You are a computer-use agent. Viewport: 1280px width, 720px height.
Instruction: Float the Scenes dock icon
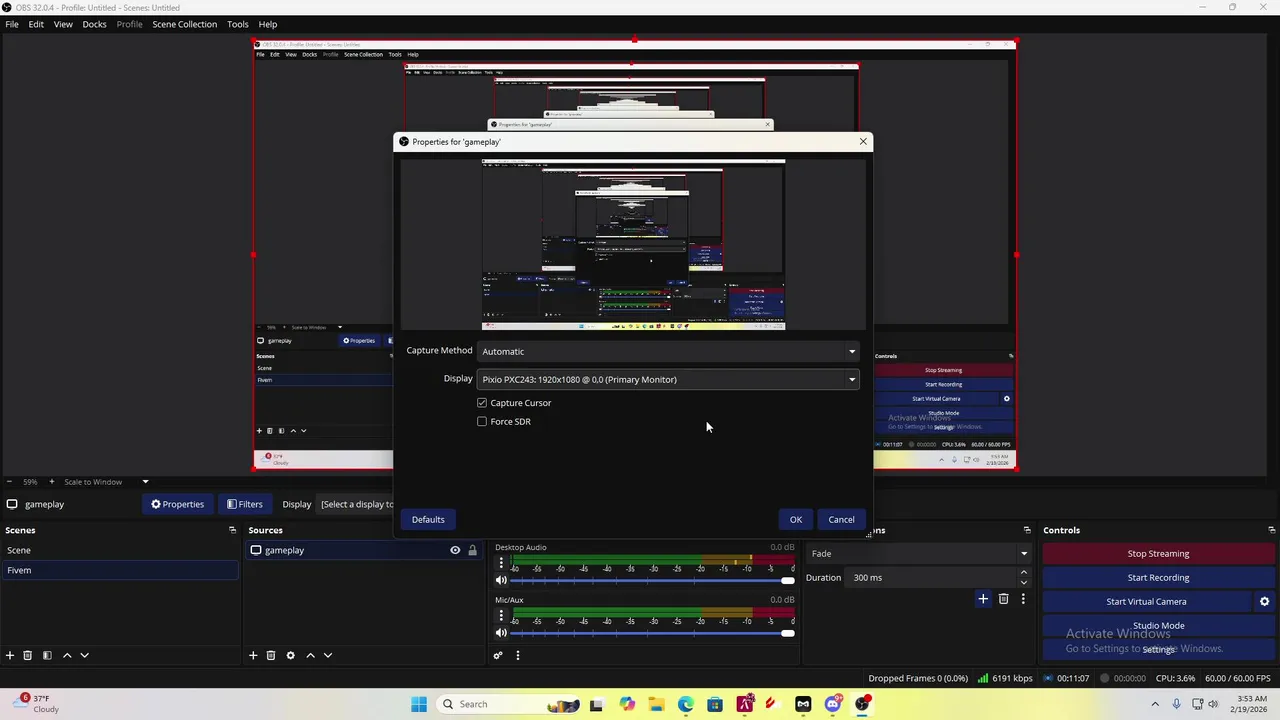tap(232, 530)
